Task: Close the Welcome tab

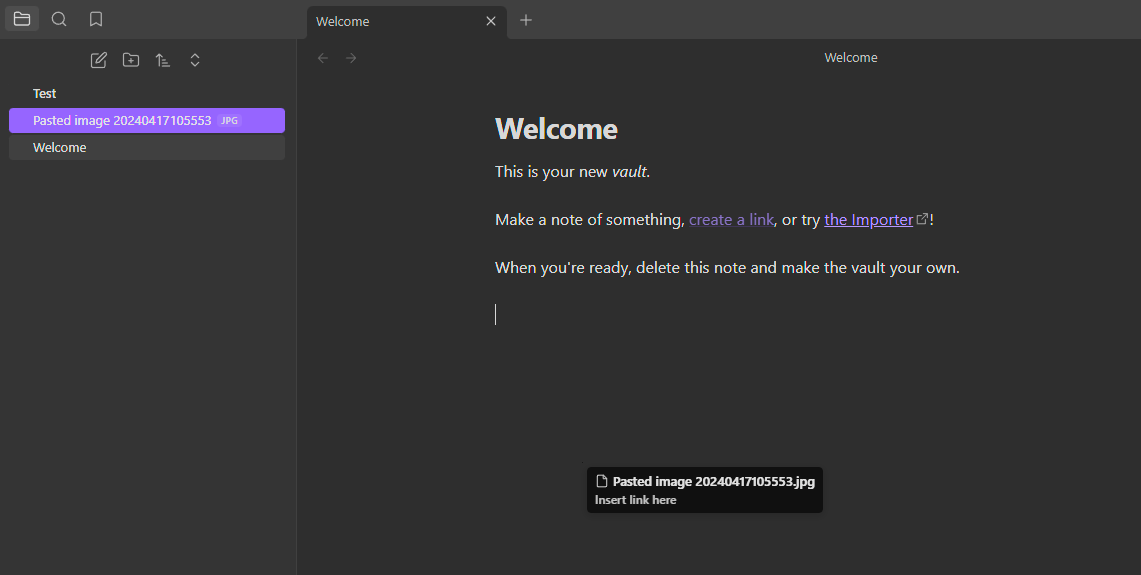Action: pyautogui.click(x=491, y=21)
